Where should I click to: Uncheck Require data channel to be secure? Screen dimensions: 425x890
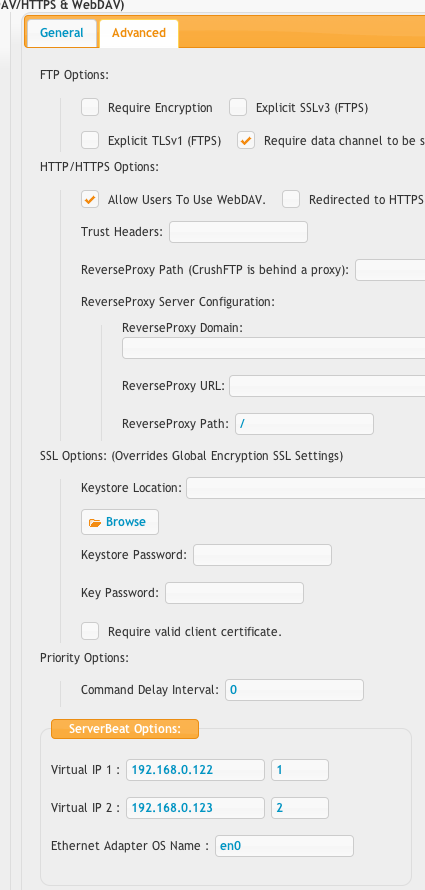point(246,140)
